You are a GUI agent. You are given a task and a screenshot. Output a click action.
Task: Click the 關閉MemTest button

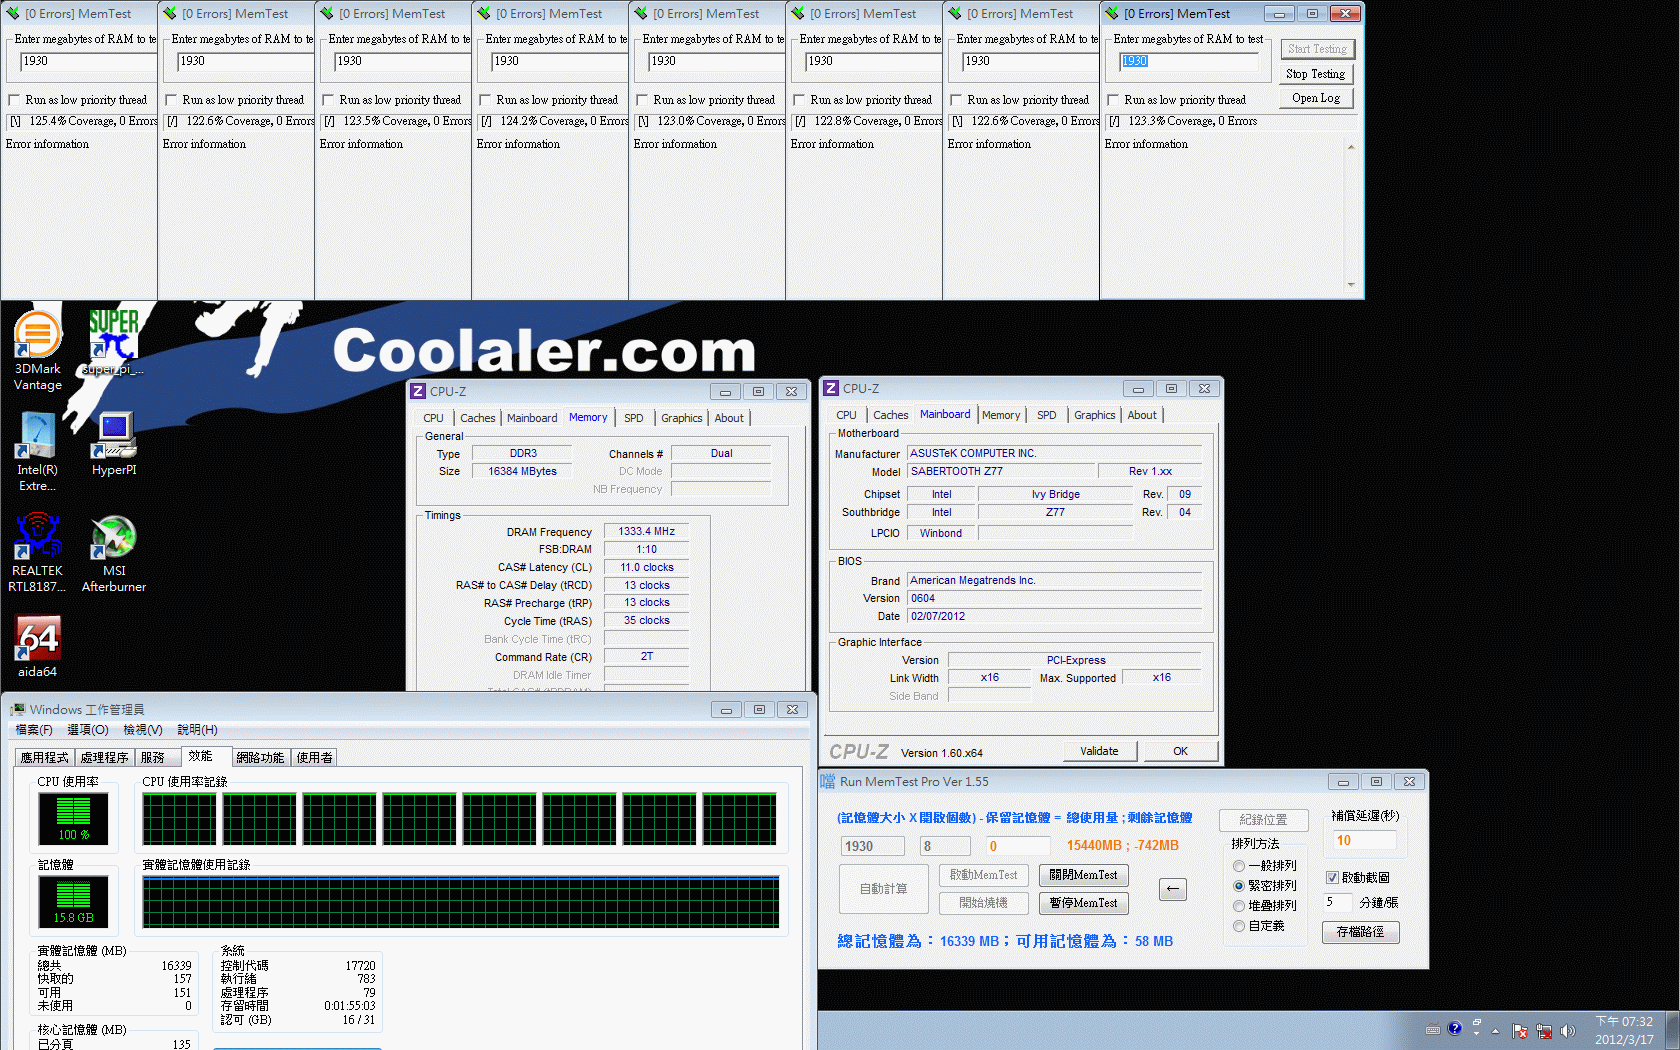pyautogui.click(x=1083, y=875)
